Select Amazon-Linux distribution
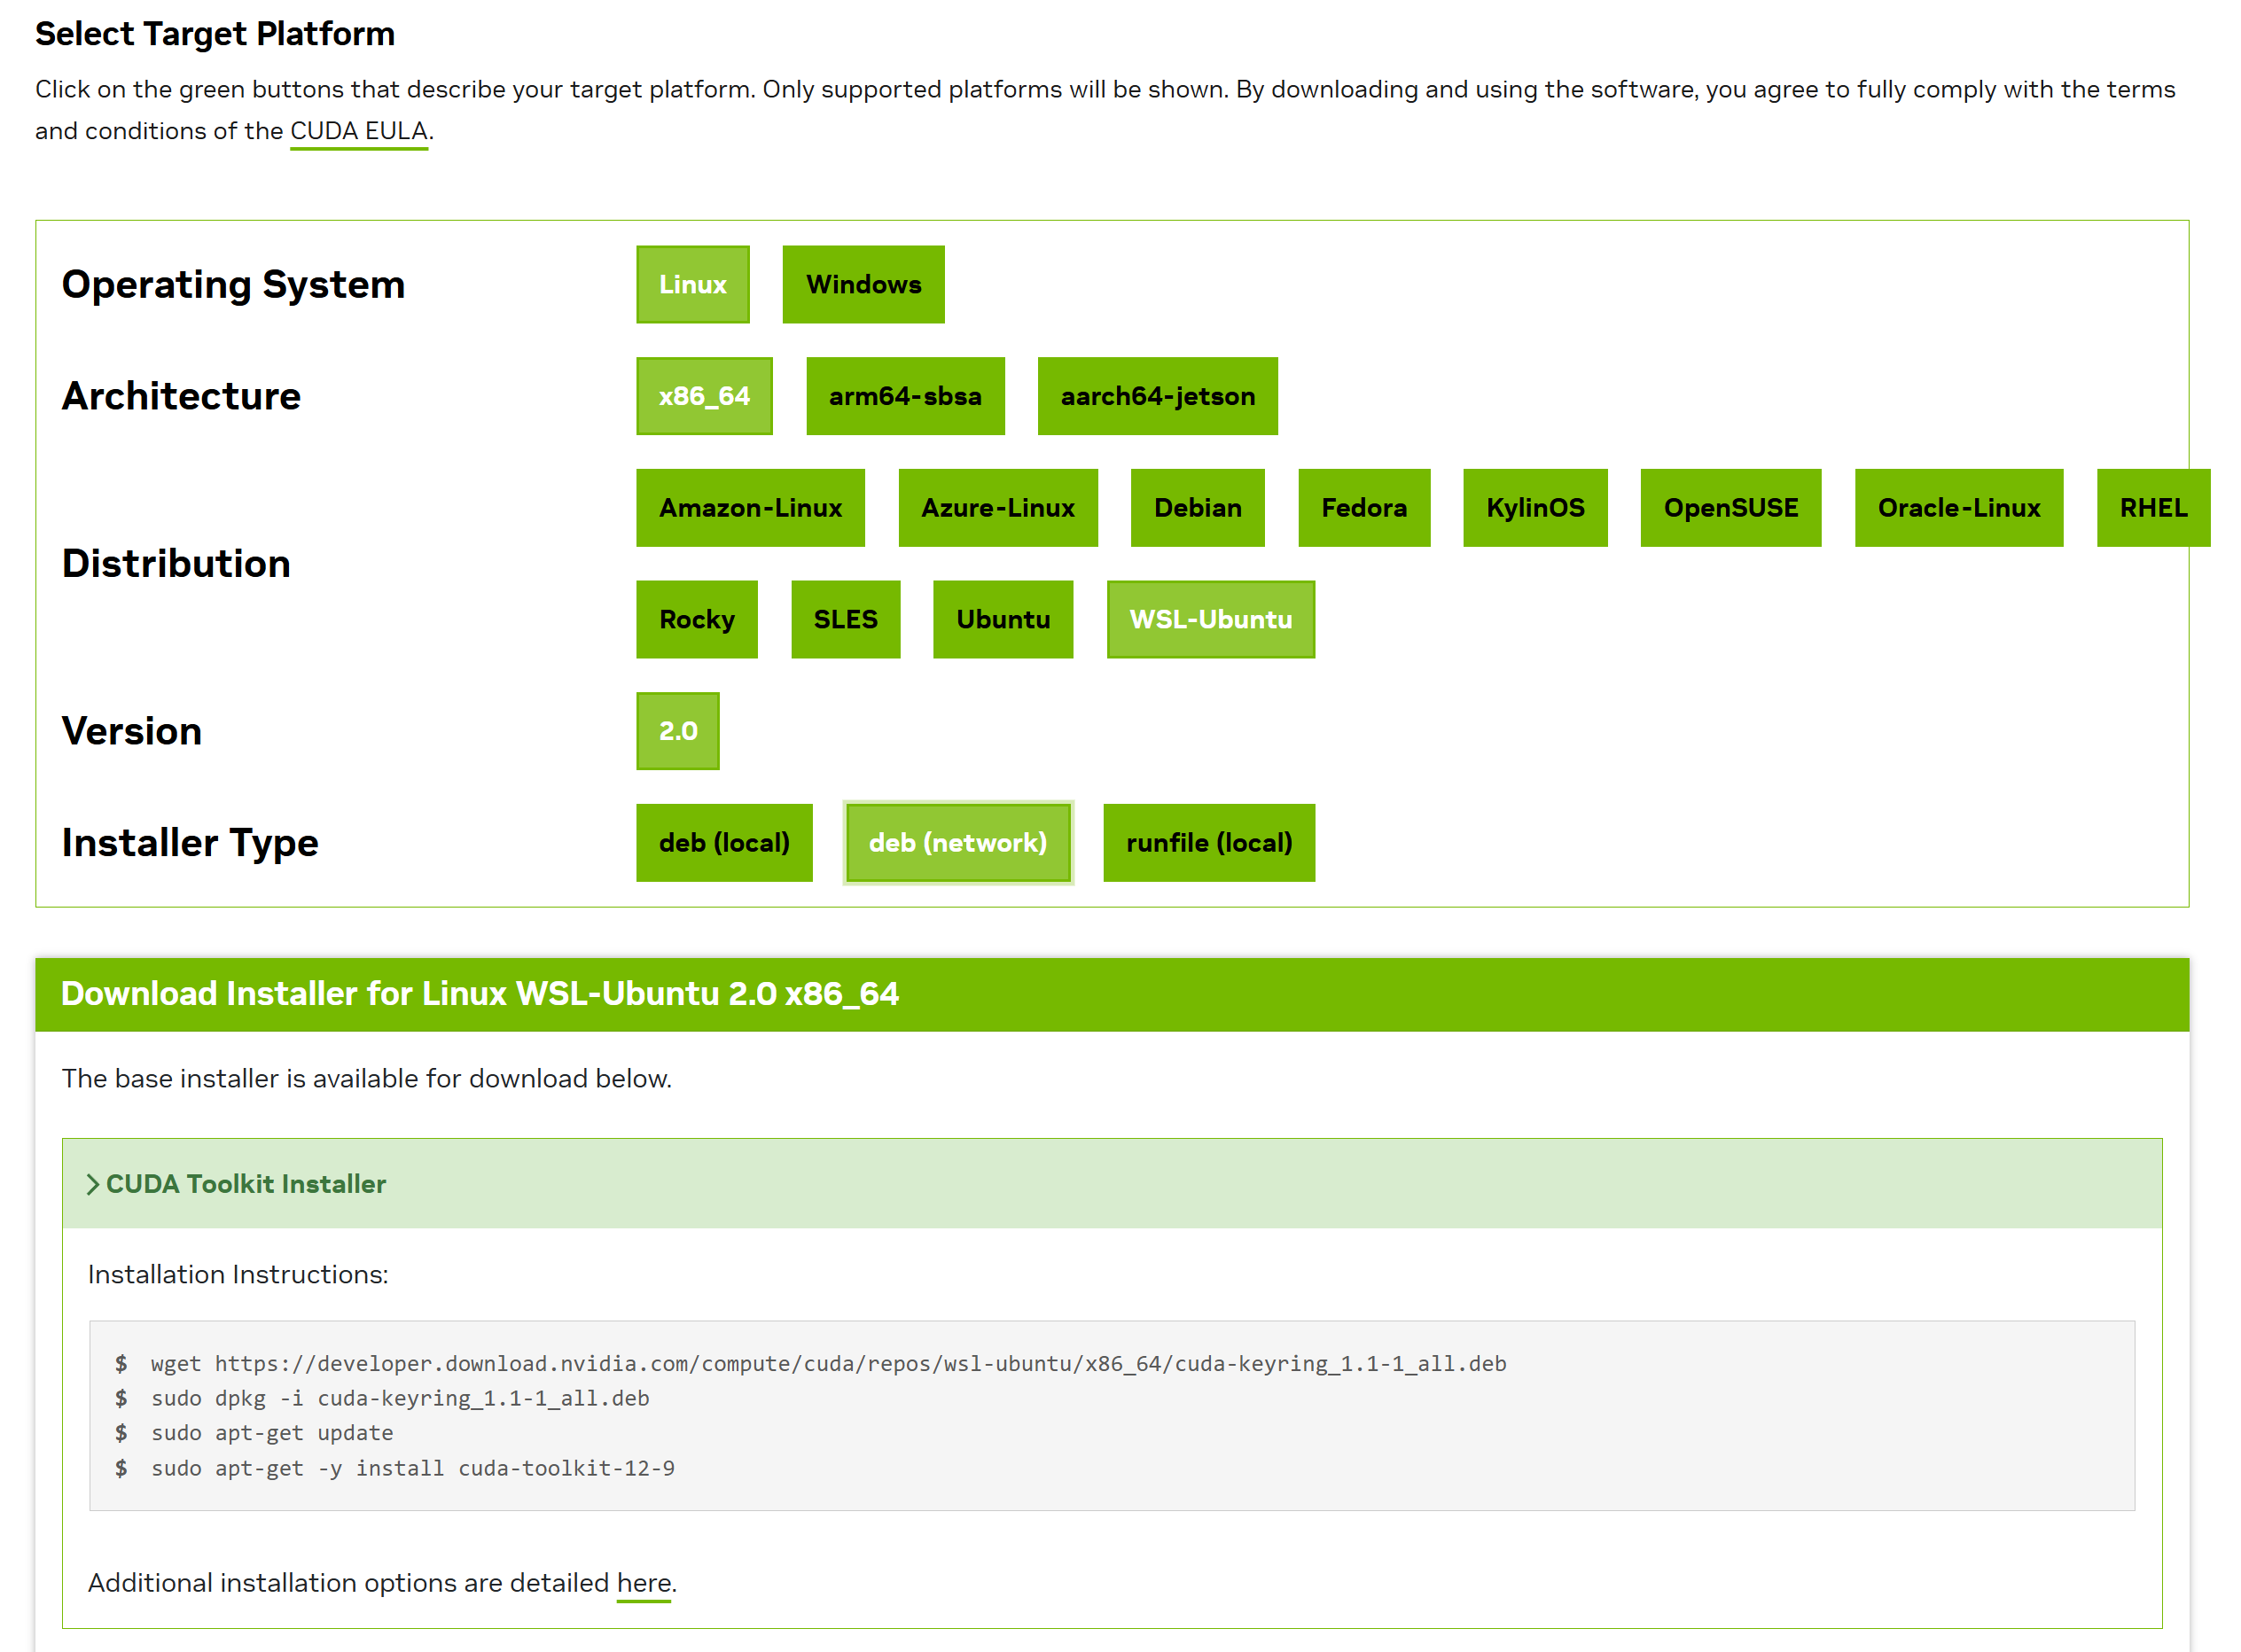Screen dimensions: 2241x1652 pyautogui.click(x=749, y=508)
